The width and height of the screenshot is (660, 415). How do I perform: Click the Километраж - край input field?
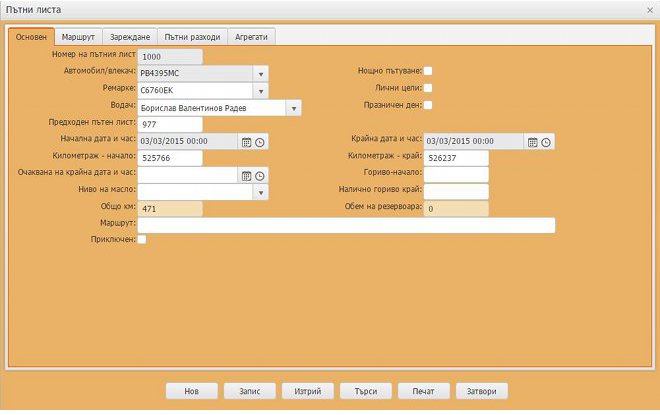coord(456,158)
